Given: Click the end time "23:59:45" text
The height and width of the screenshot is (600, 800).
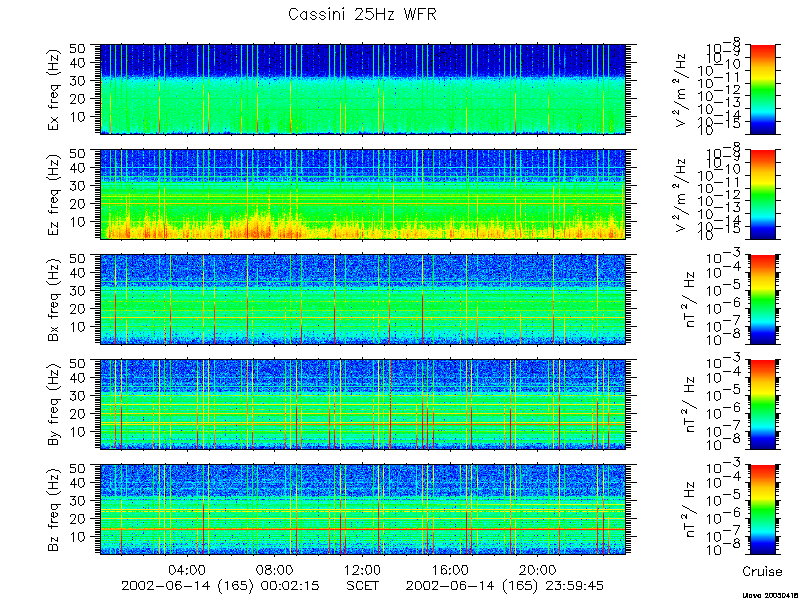Looking at the screenshot, I should tap(572, 585).
